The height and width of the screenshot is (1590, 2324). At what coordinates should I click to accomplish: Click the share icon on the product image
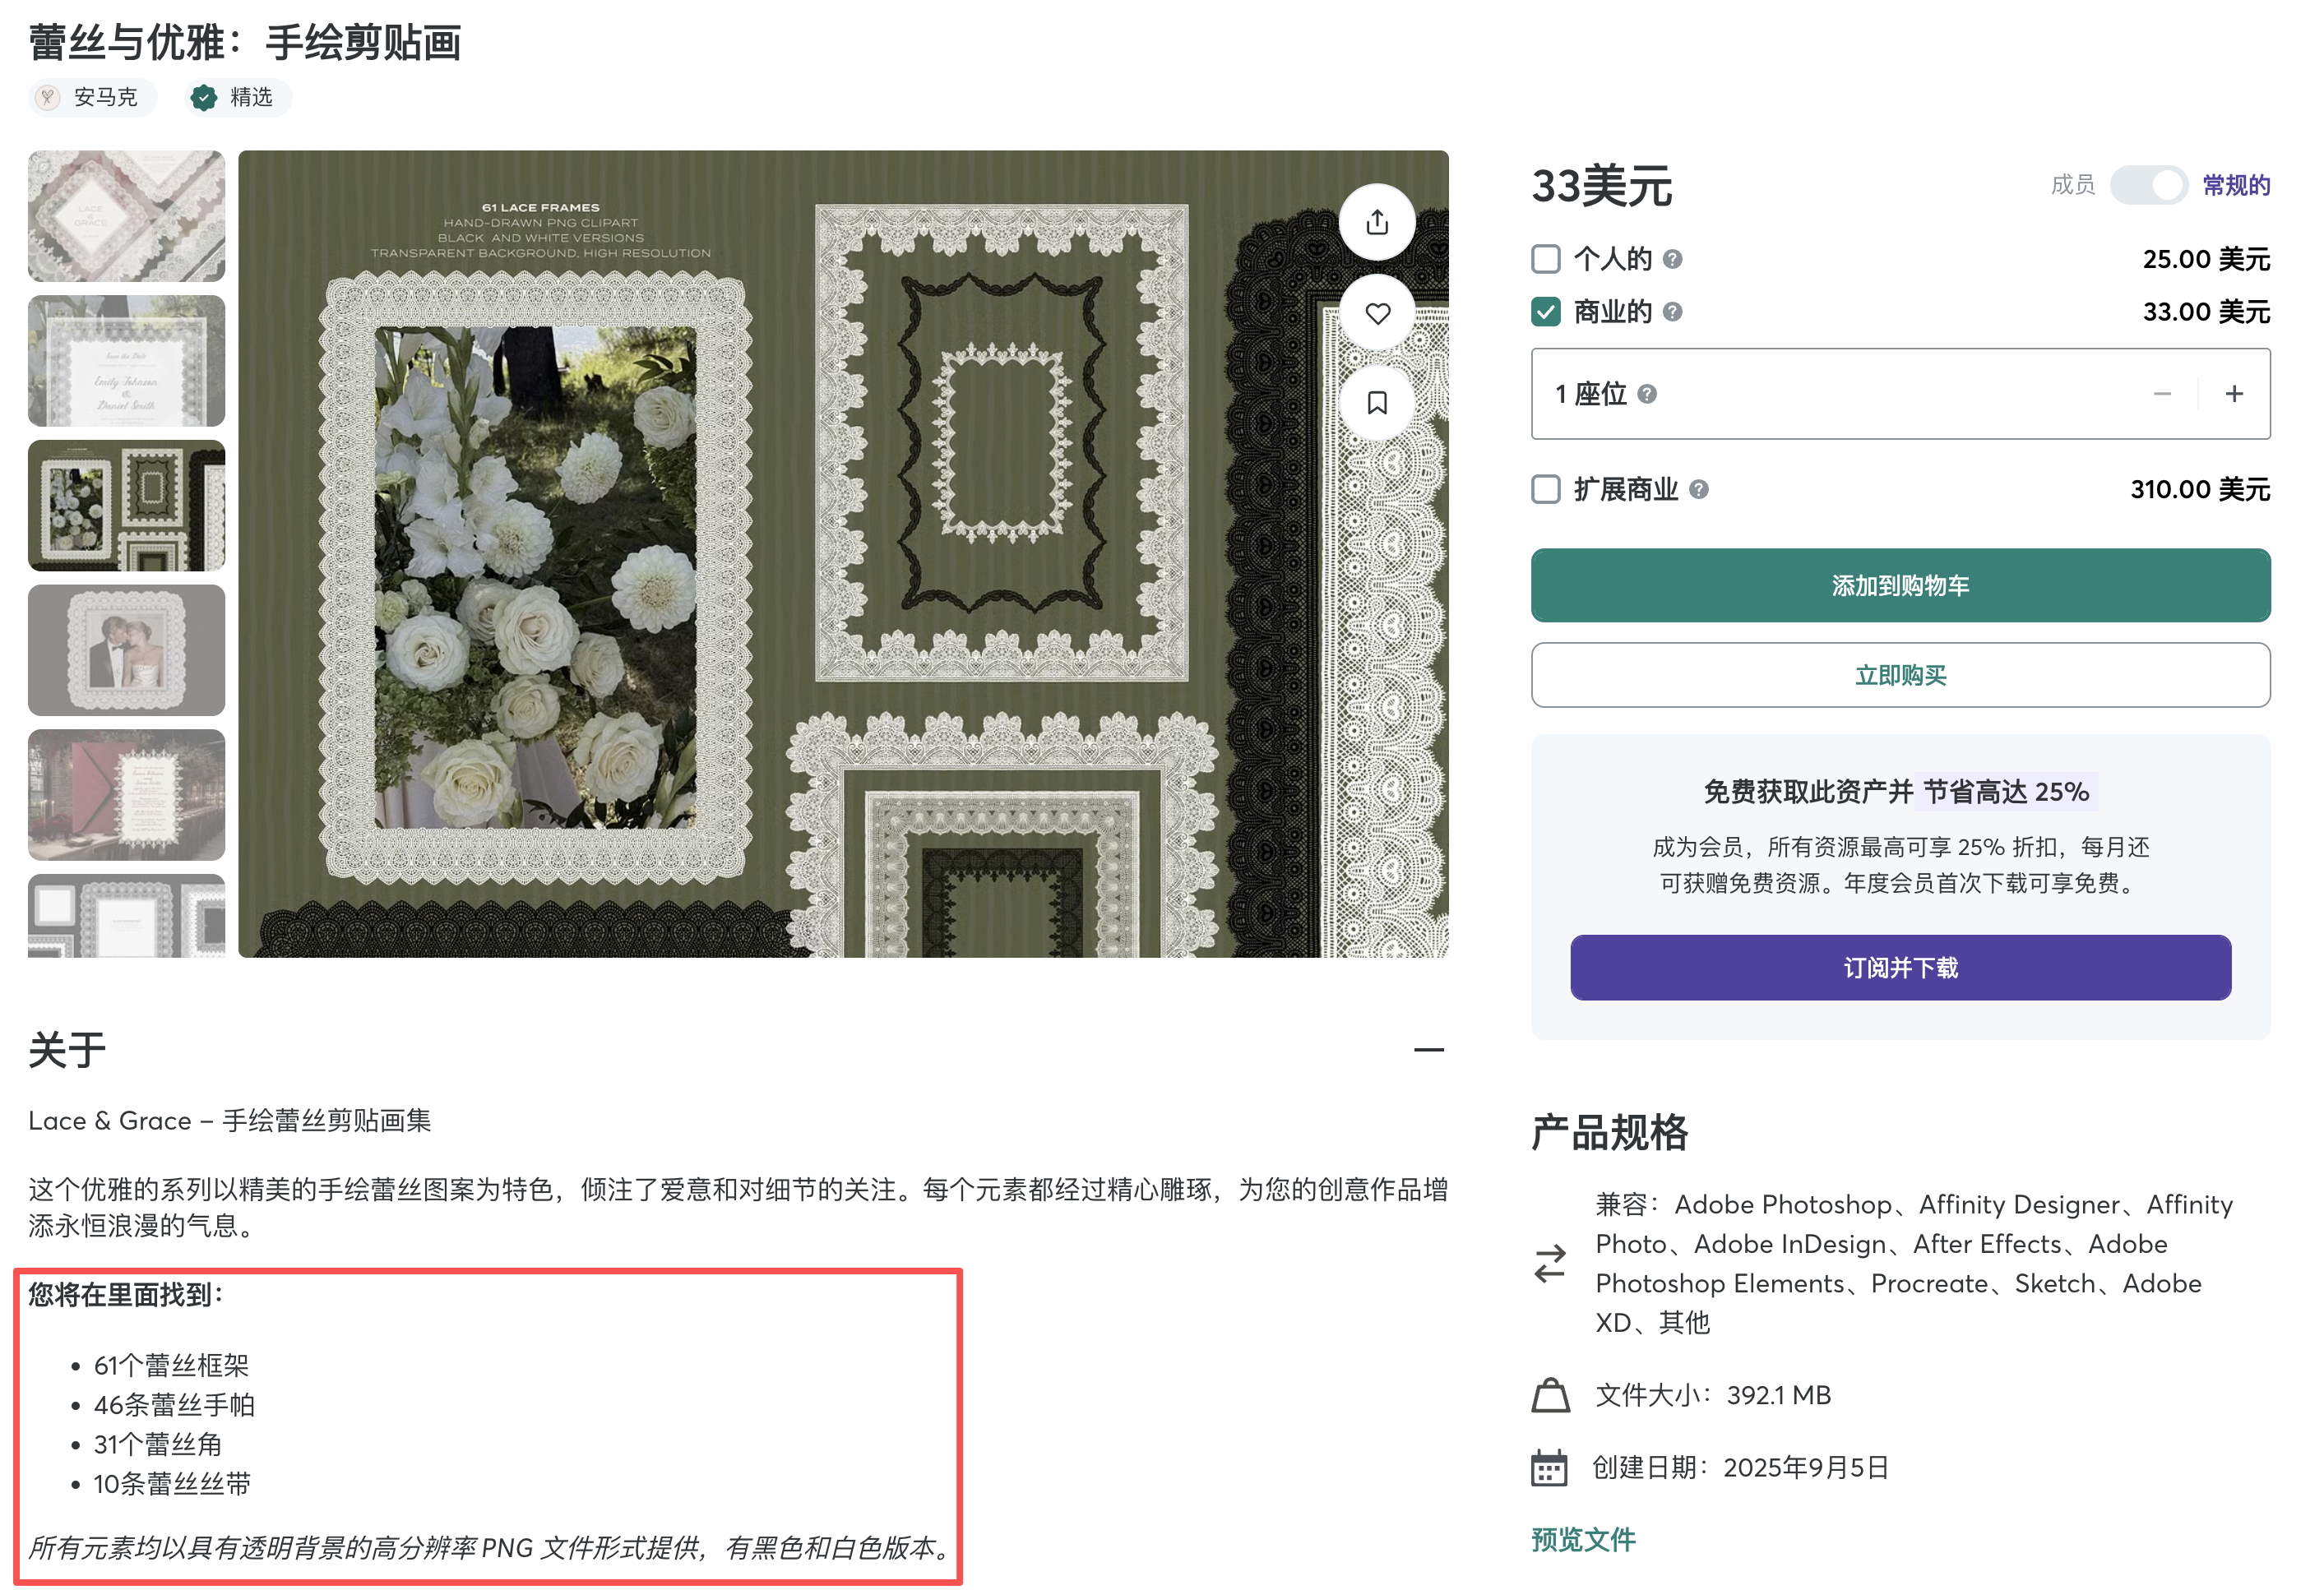pos(1377,222)
